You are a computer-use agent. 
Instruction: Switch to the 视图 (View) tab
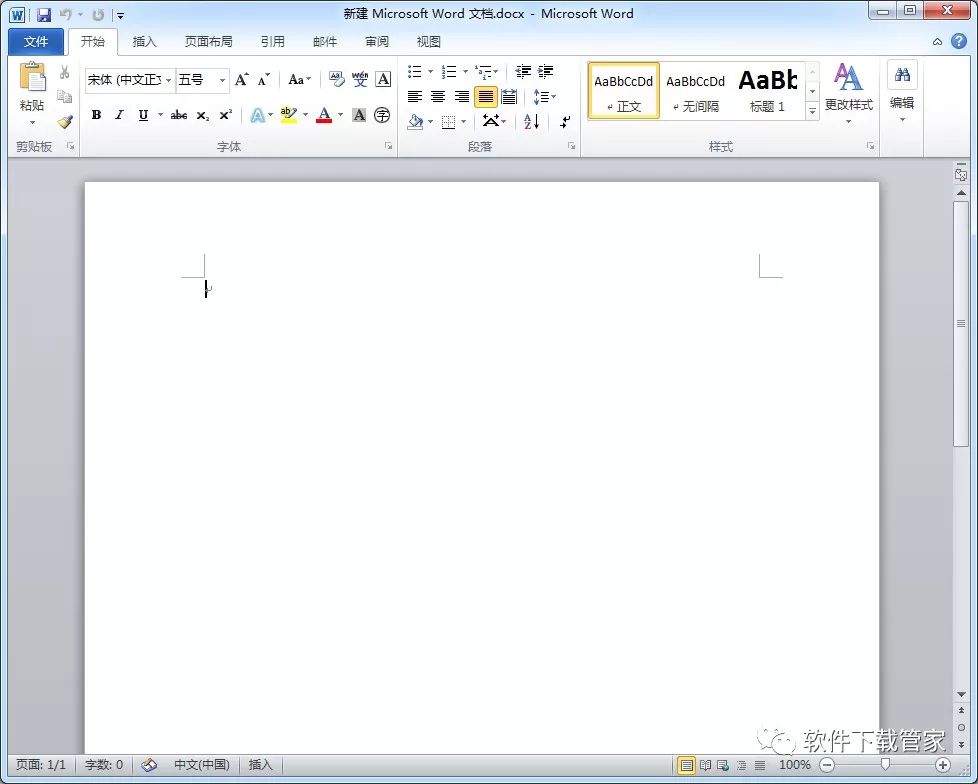tap(428, 42)
